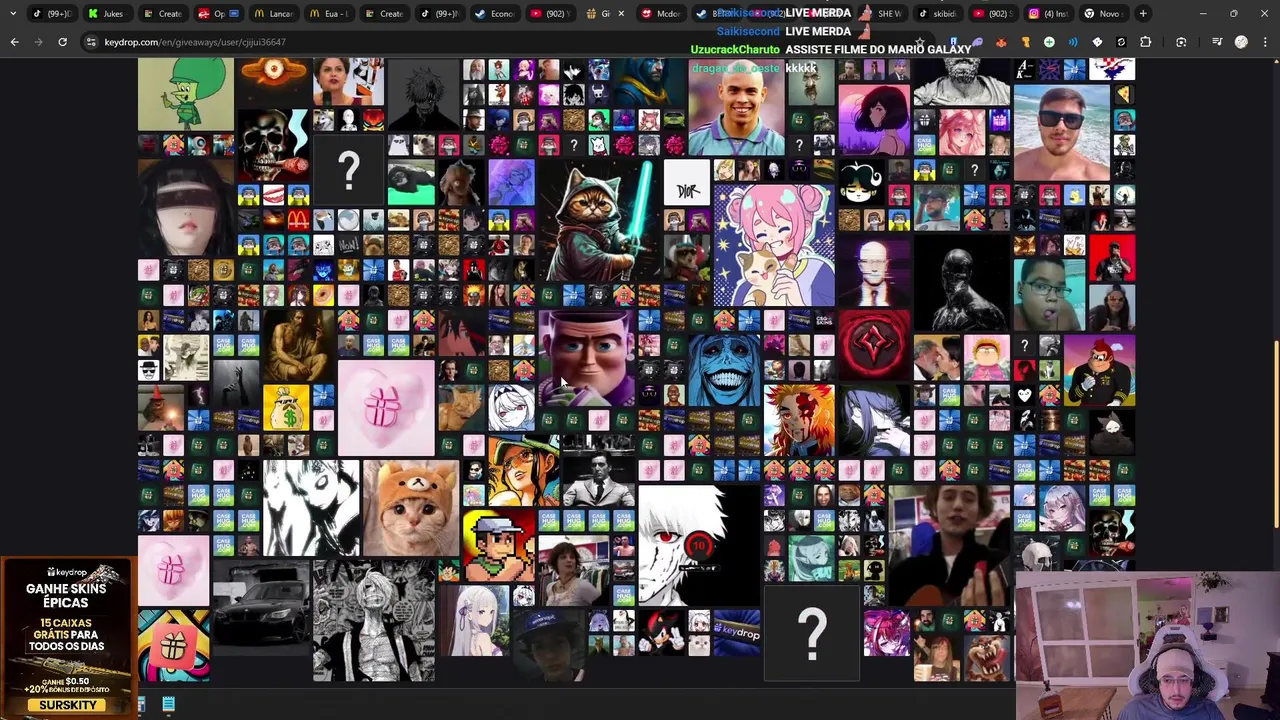The image size is (1280, 720).
Task: Click the flame-haired anime avatar
Action: [799, 420]
